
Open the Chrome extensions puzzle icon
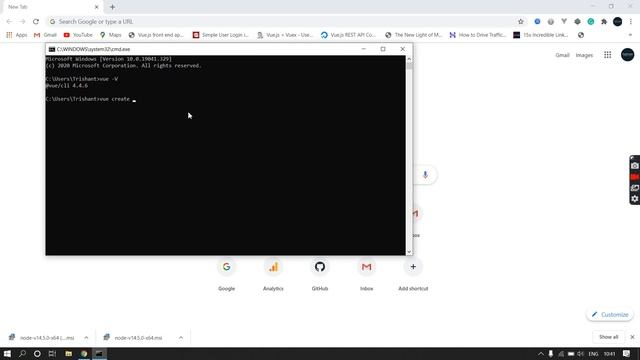click(604, 22)
